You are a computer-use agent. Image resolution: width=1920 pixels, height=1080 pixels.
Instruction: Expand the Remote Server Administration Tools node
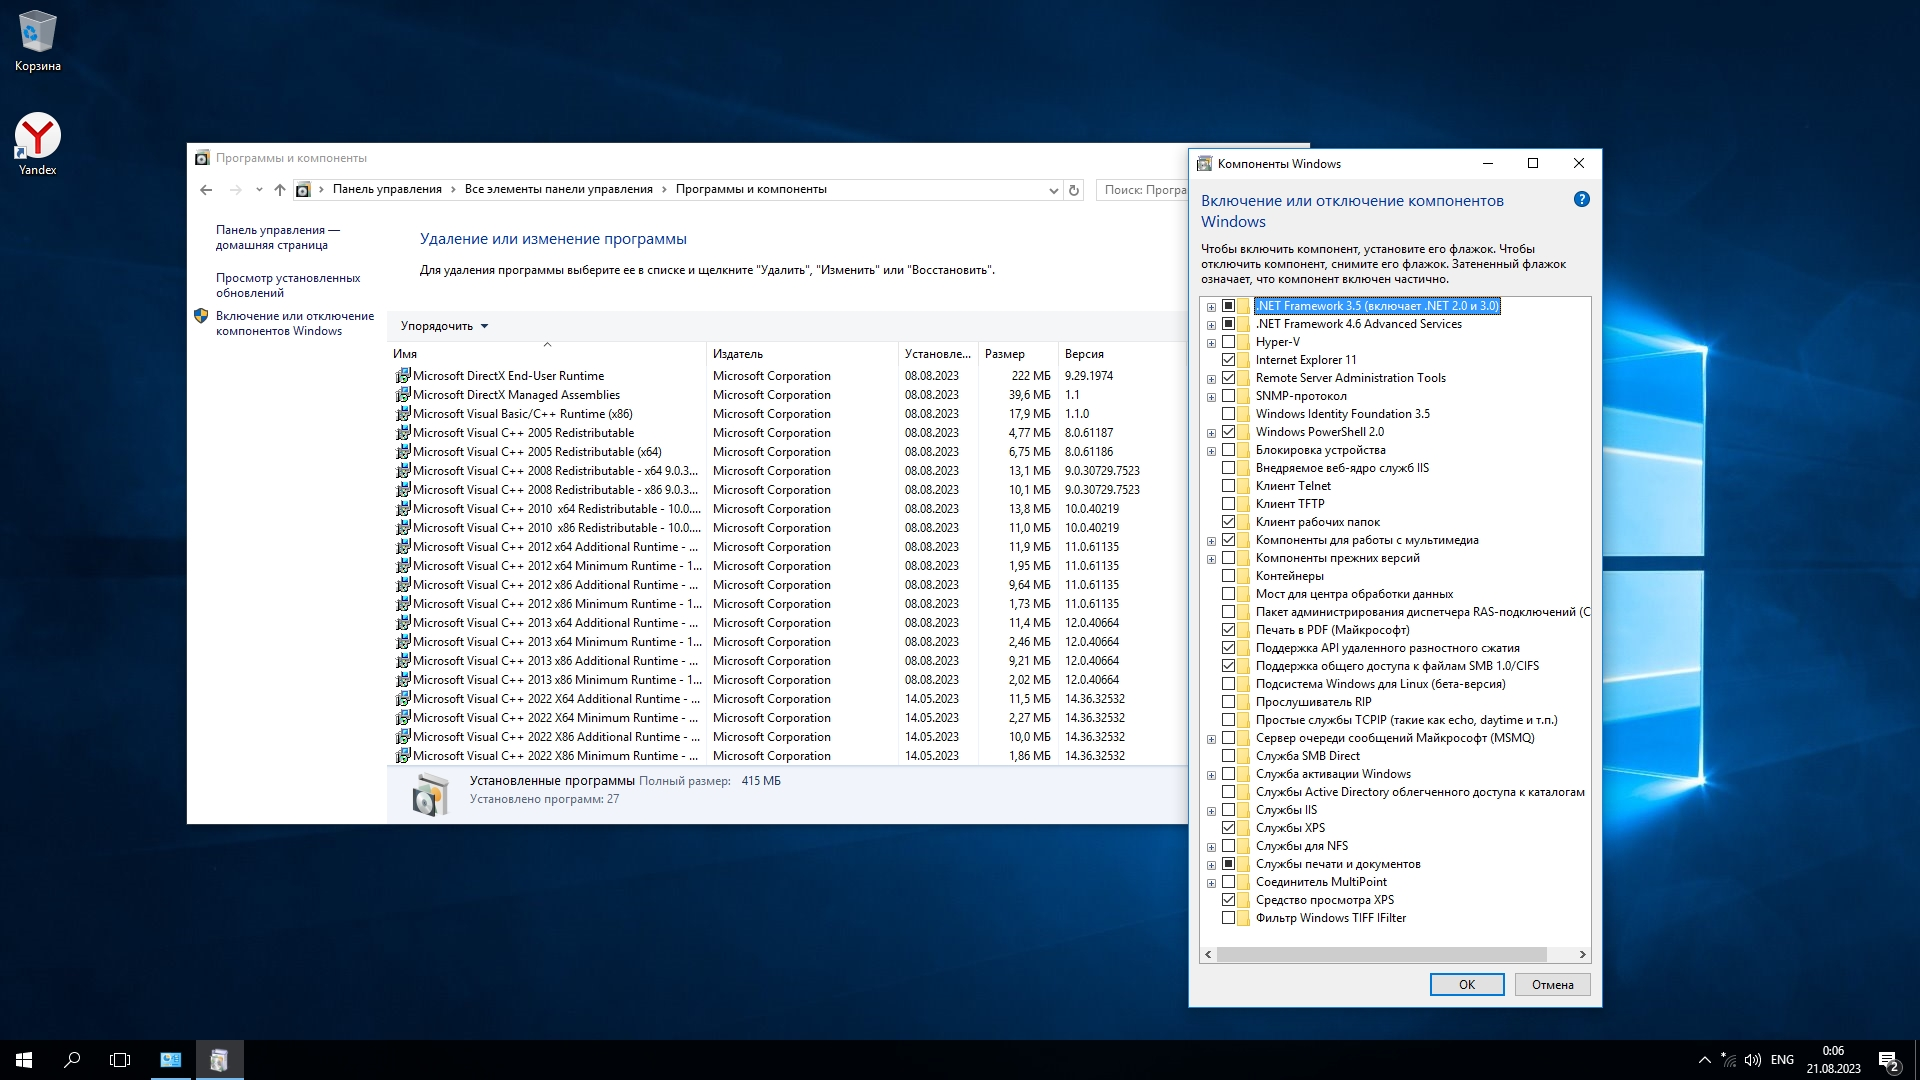1211,379
